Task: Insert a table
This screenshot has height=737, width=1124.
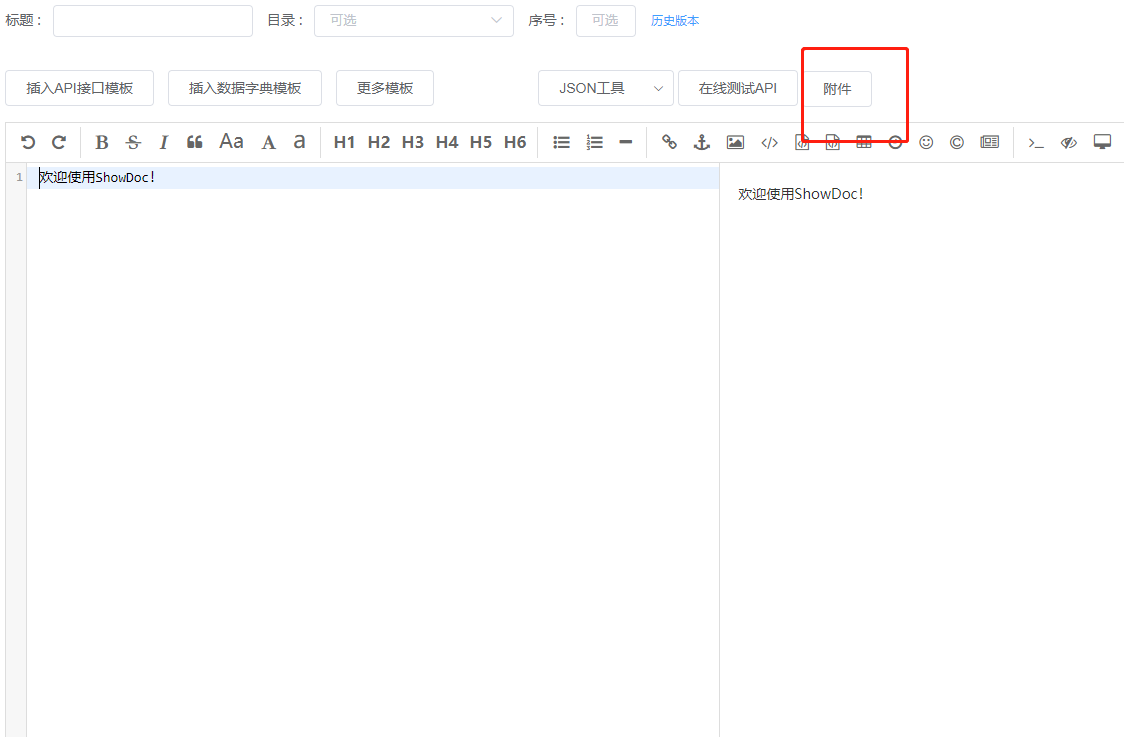Action: point(864,142)
